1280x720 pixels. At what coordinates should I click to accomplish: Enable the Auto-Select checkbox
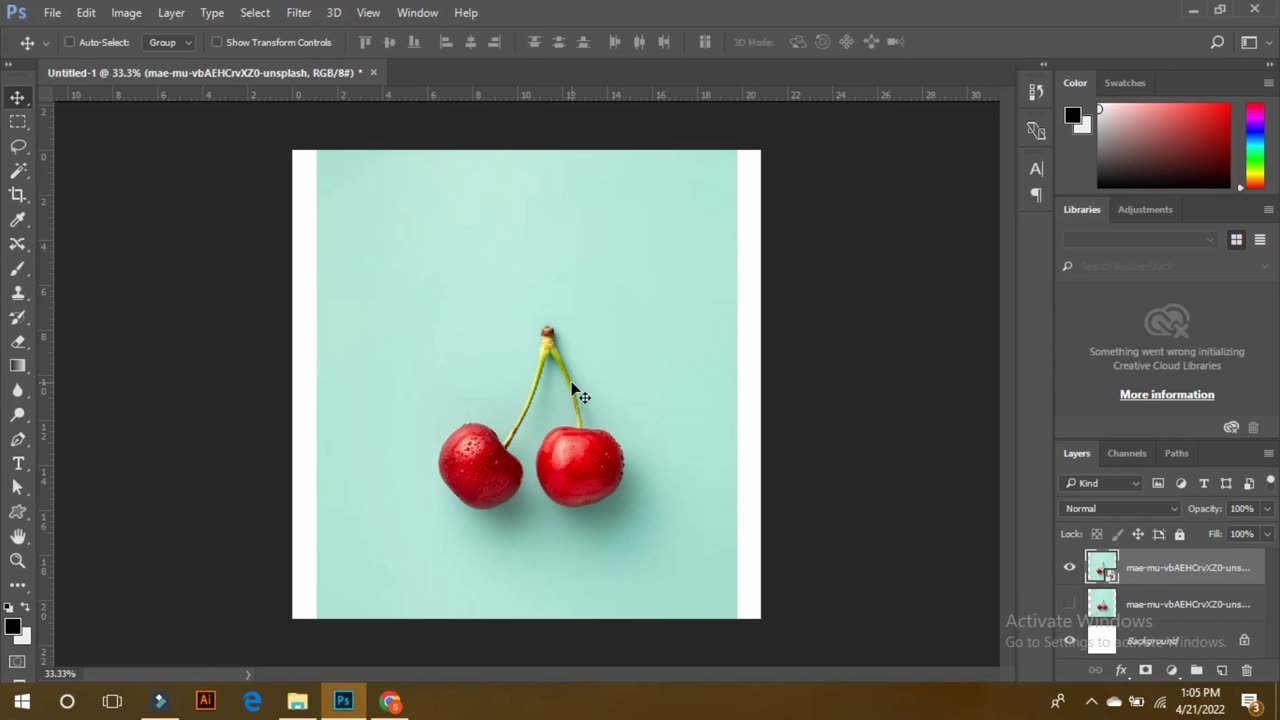click(x=70, y=42)
